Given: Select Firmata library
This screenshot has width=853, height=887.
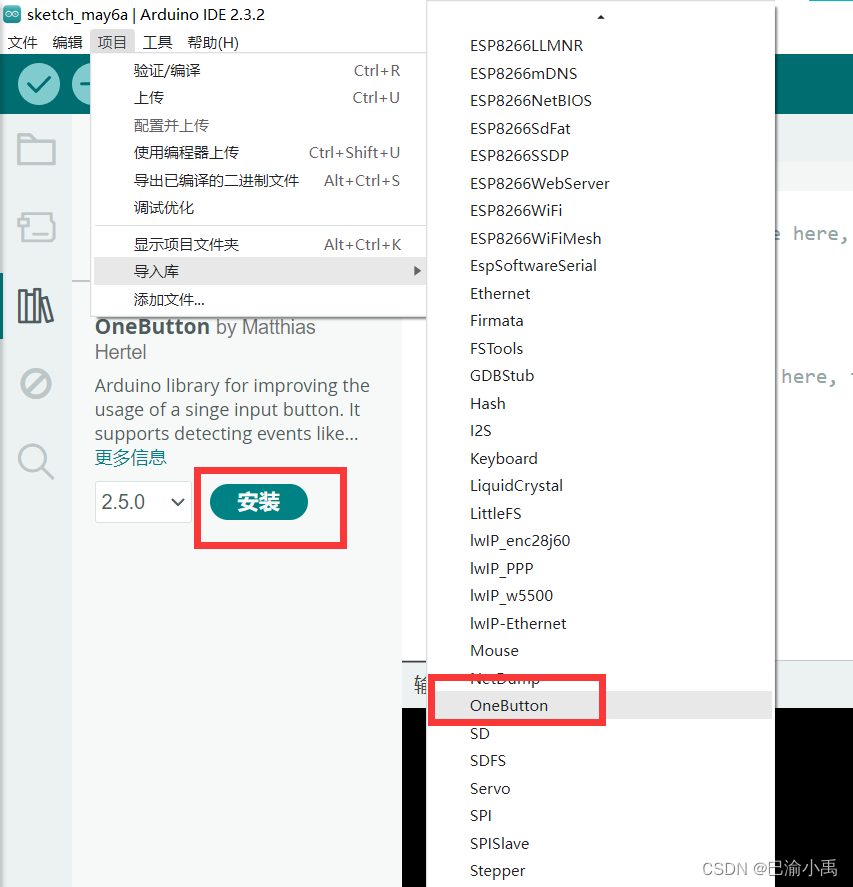Looking at the screenshot, I should (601, 321).
